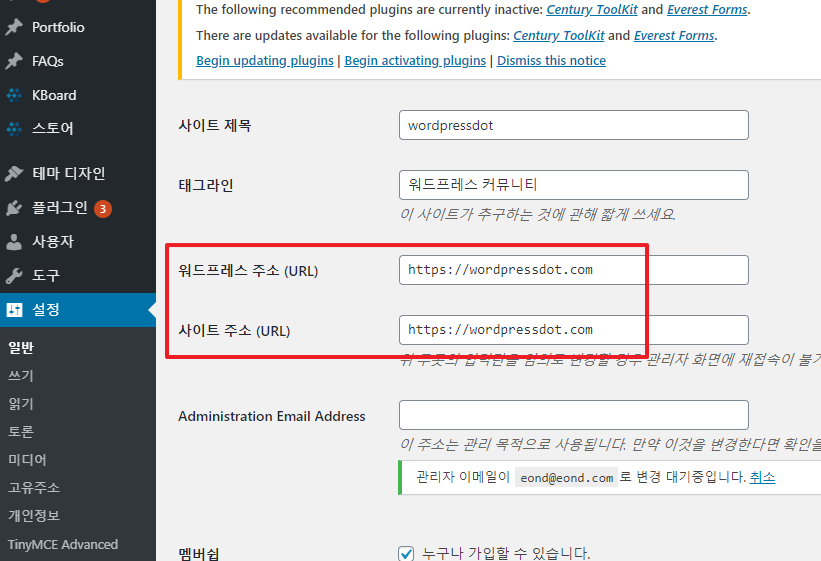Select the 개인정보 settings submenu

point(34,515)
